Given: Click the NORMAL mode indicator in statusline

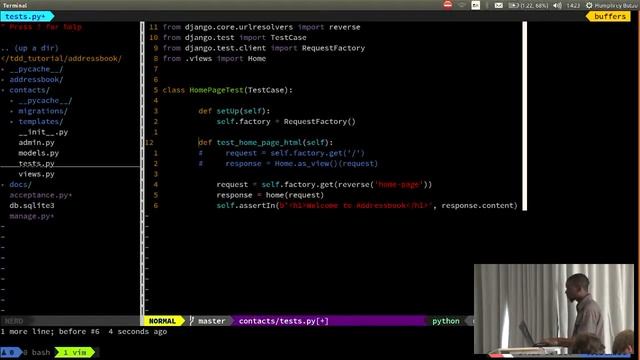Looking at the screenshot, I should tap(162, 321).
